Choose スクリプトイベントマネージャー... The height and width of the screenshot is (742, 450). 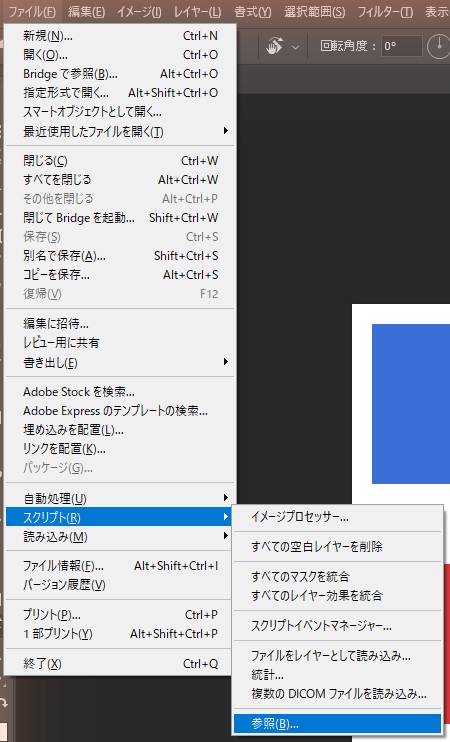(337, 625)
